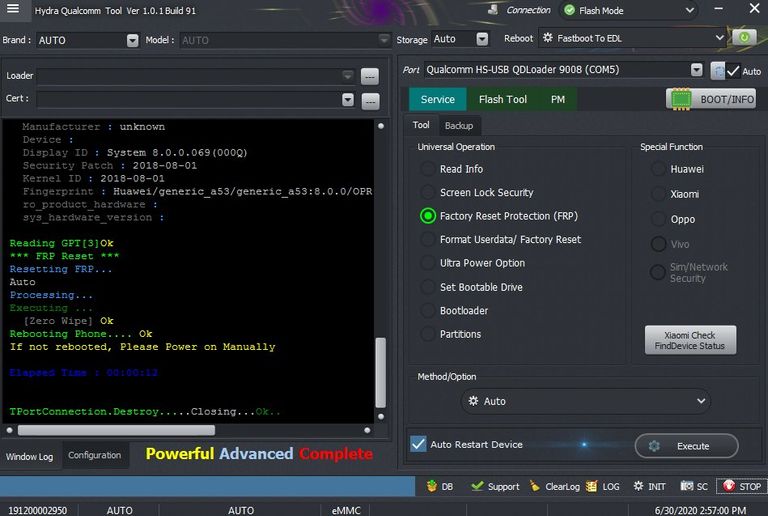Browse for Loader file button
The height and width of the screenshot is (516, 768).
point(370,76)
